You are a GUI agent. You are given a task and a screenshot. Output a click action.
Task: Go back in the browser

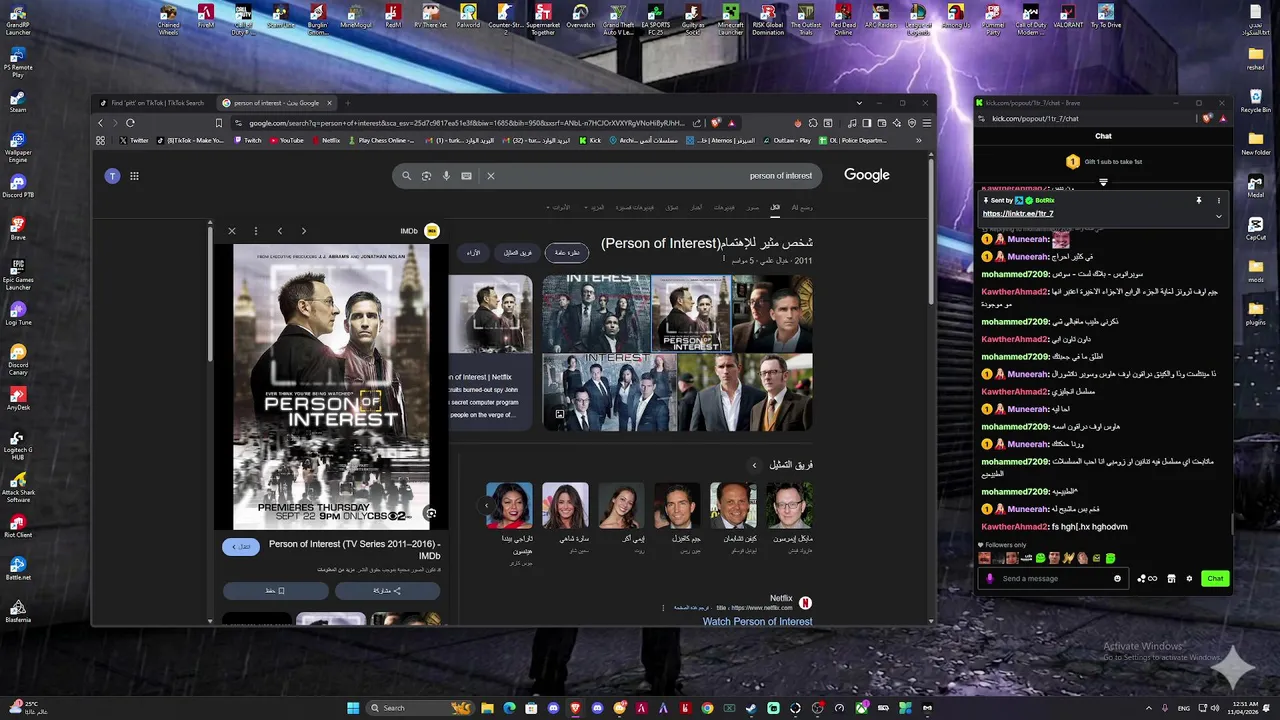[x=100, y=123]
